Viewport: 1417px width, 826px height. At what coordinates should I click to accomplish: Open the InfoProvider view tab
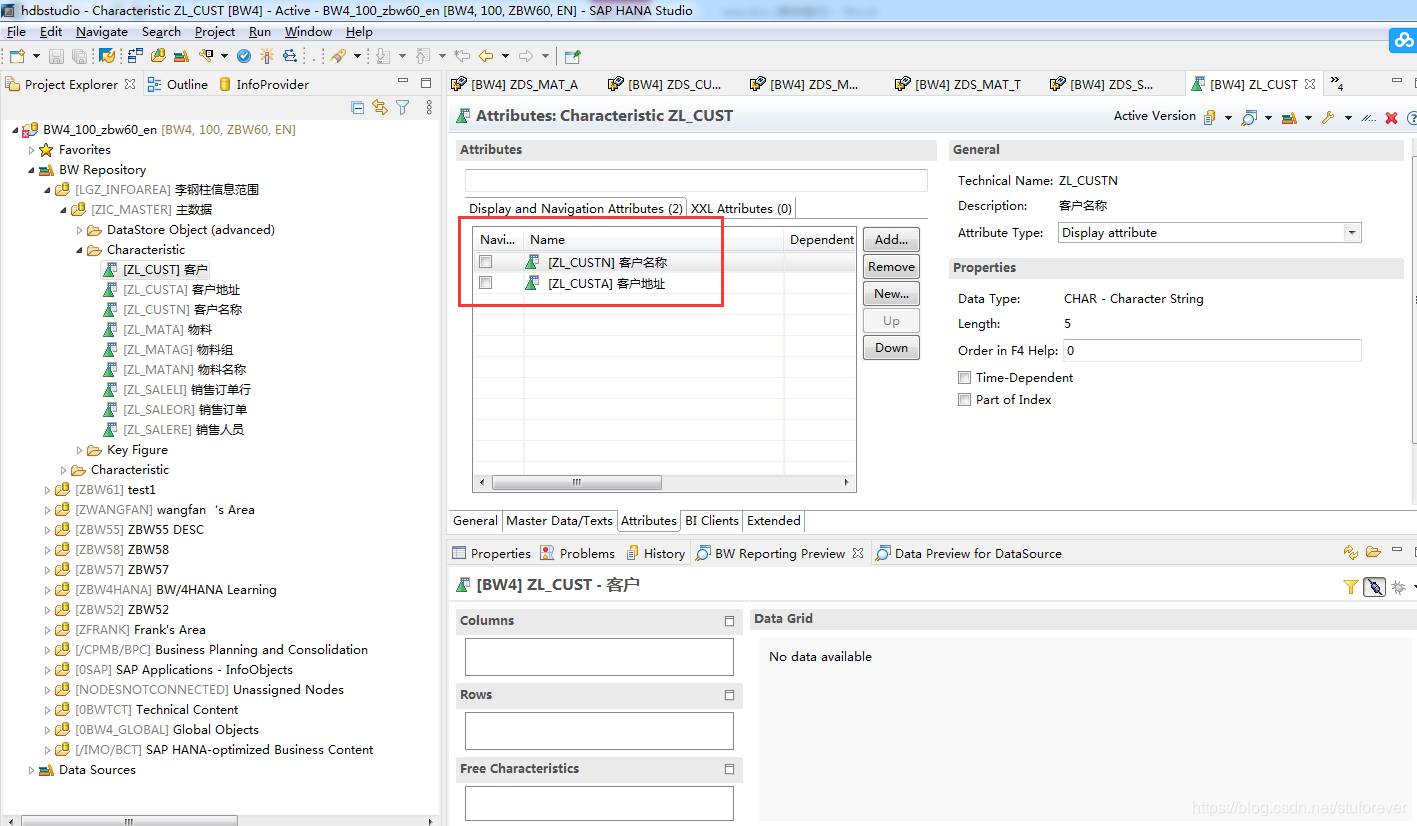[264, 85]
